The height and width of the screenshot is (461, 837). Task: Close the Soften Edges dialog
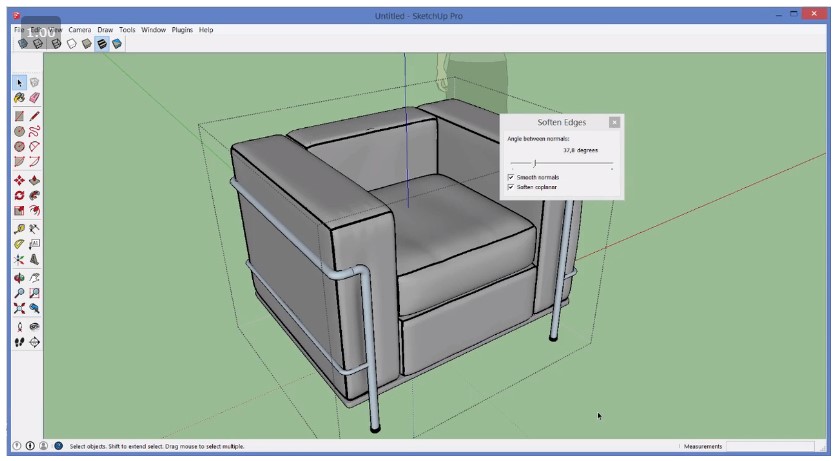pyautogui.click(x=614, y=122)
